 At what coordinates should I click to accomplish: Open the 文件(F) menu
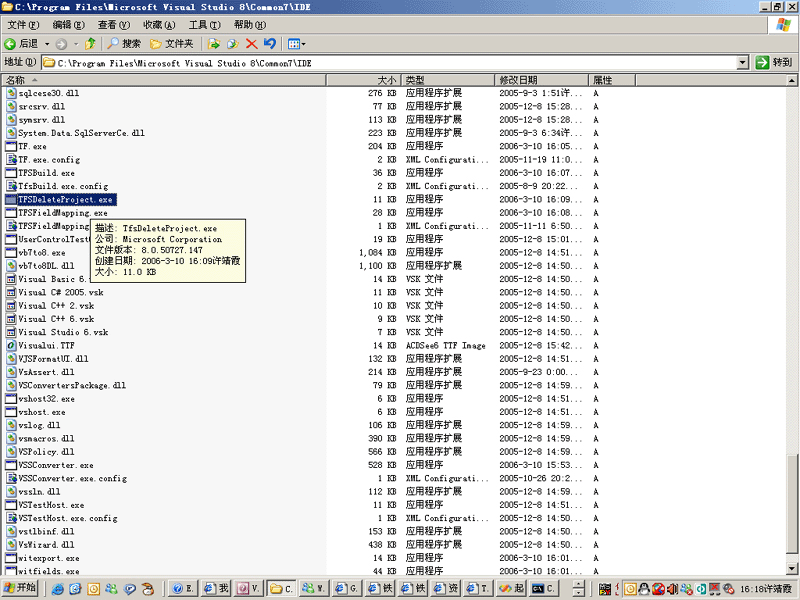click(x=23, y=24)
